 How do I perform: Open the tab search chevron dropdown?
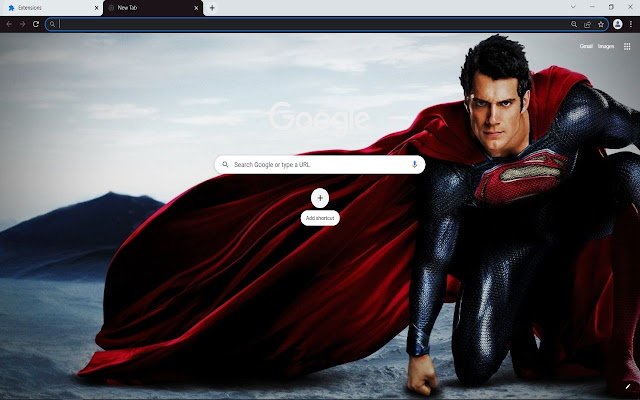pyautogui.click(x=573, y=7)
